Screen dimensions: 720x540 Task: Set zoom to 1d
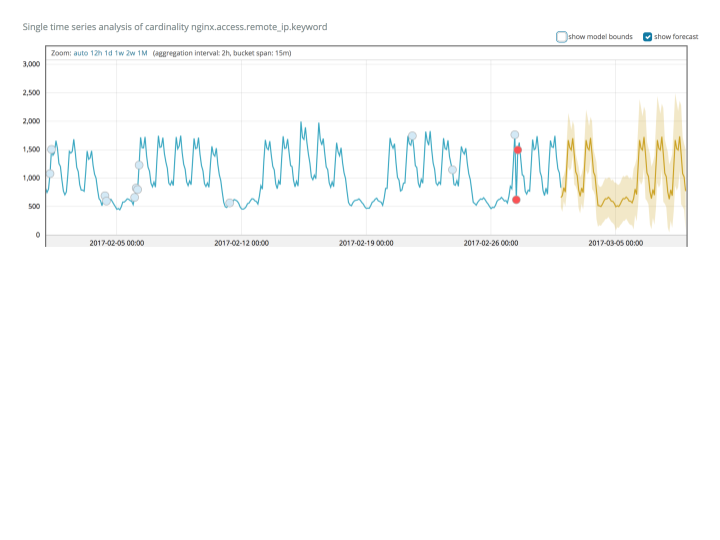pyautogui.click(x=108, y=53)
